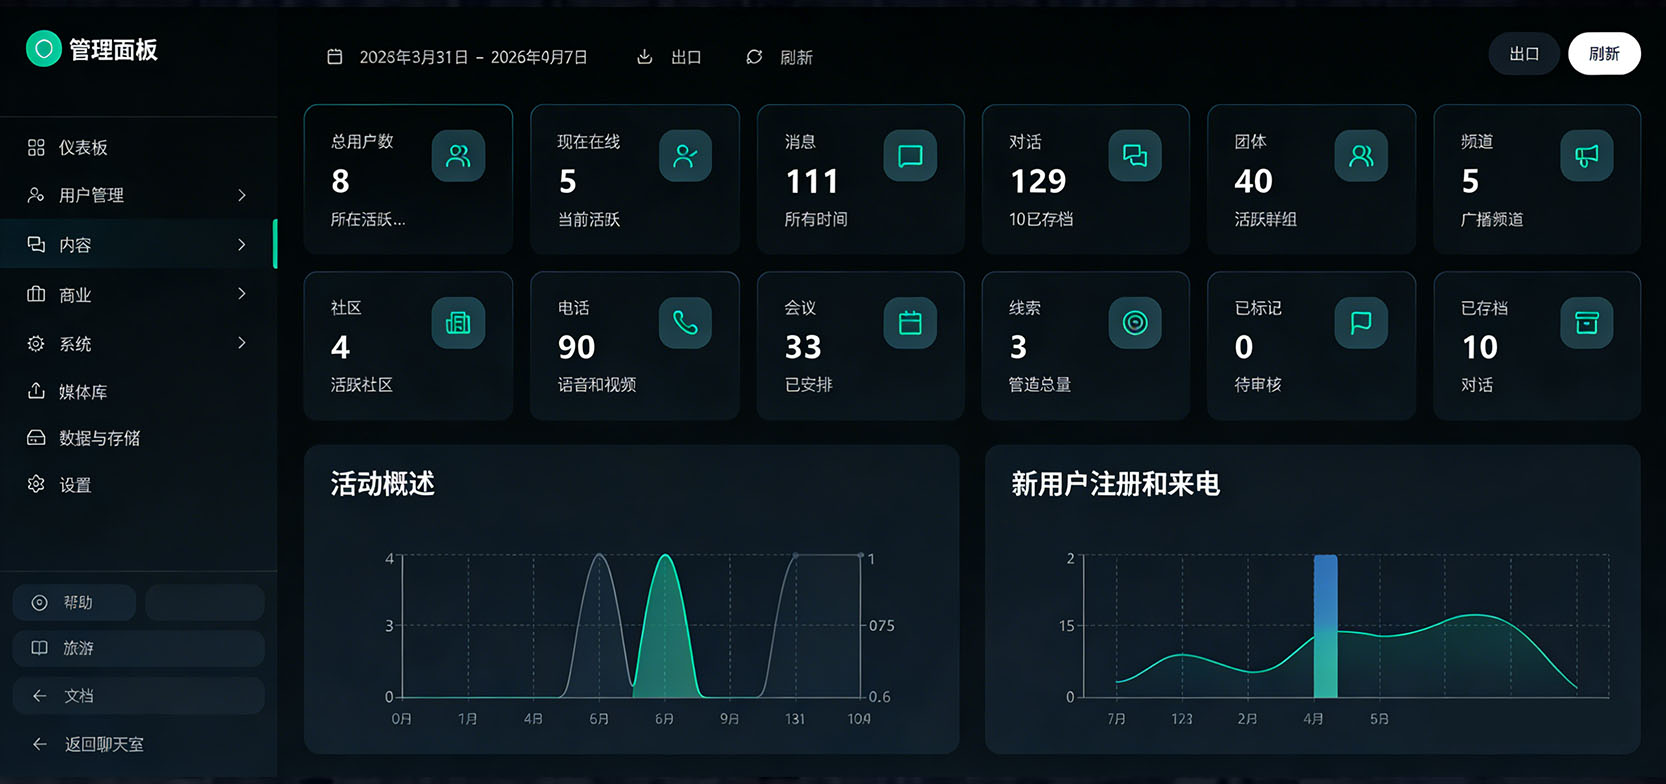This screenshot has width=1666, height=784.
Task: Open 数据与存储 in the sidebar
Action: (x=138, y=438)
